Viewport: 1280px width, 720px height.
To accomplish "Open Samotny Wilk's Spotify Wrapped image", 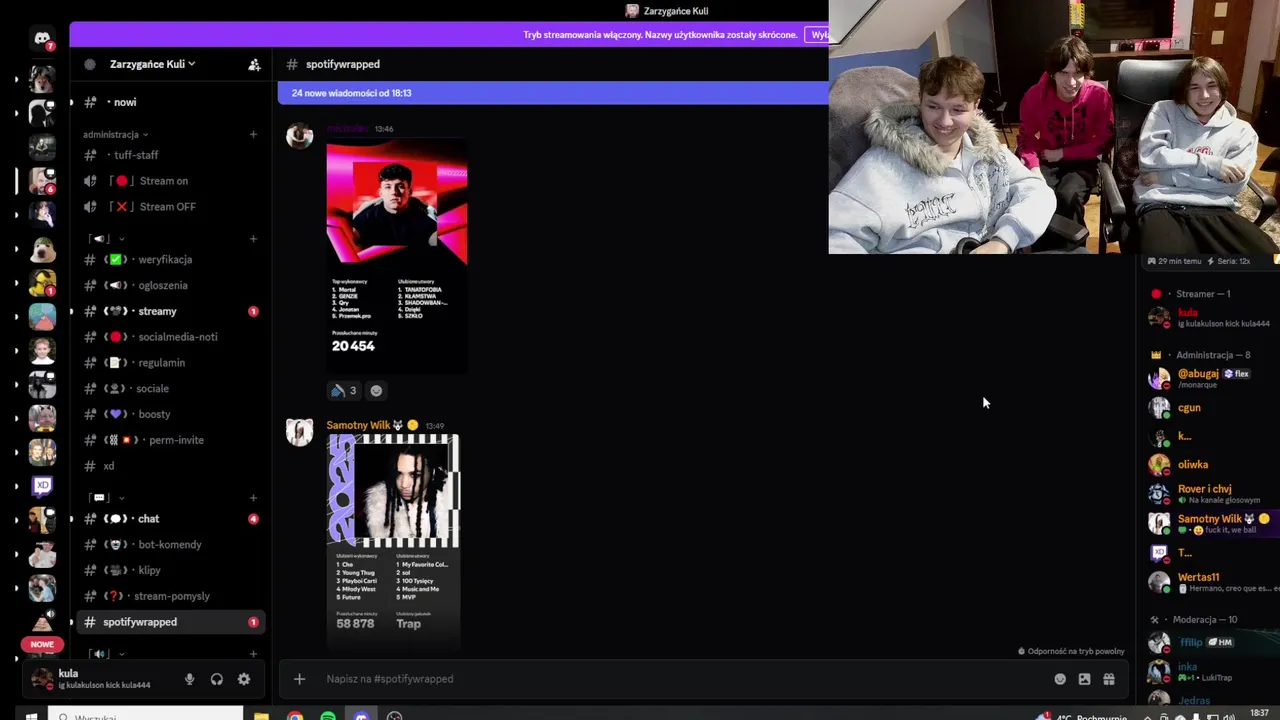I will pyautogui.click(x=394, y=542).
